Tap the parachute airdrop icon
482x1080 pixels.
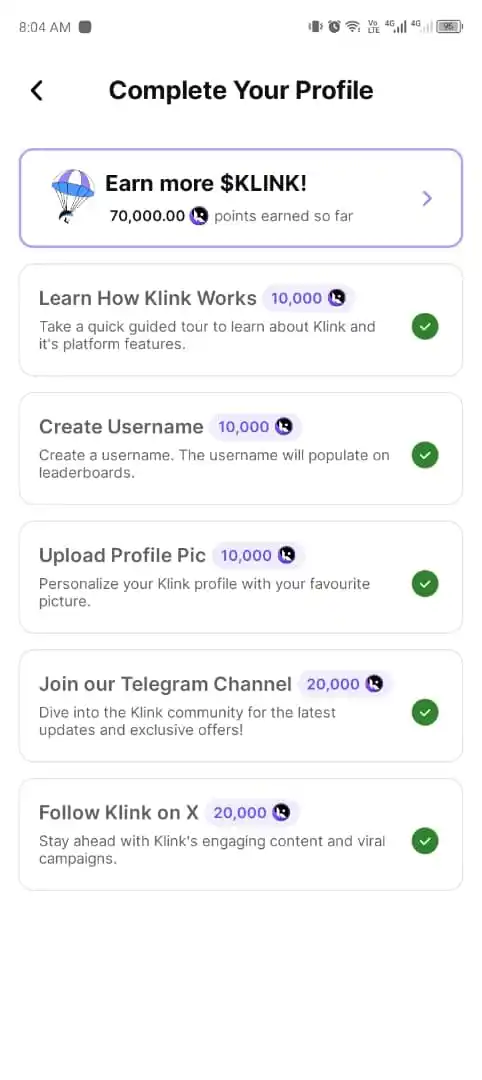(72, 197)
